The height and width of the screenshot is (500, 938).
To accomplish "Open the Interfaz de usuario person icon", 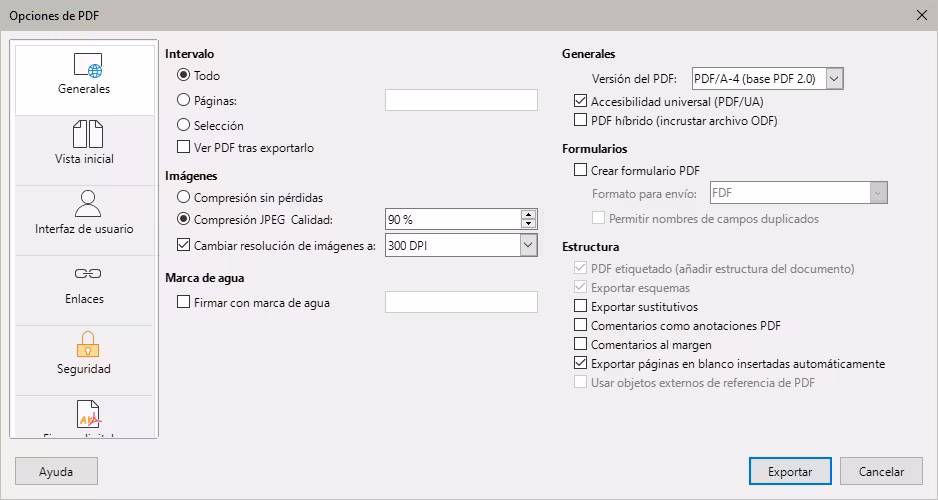I will tap(88, 204).
